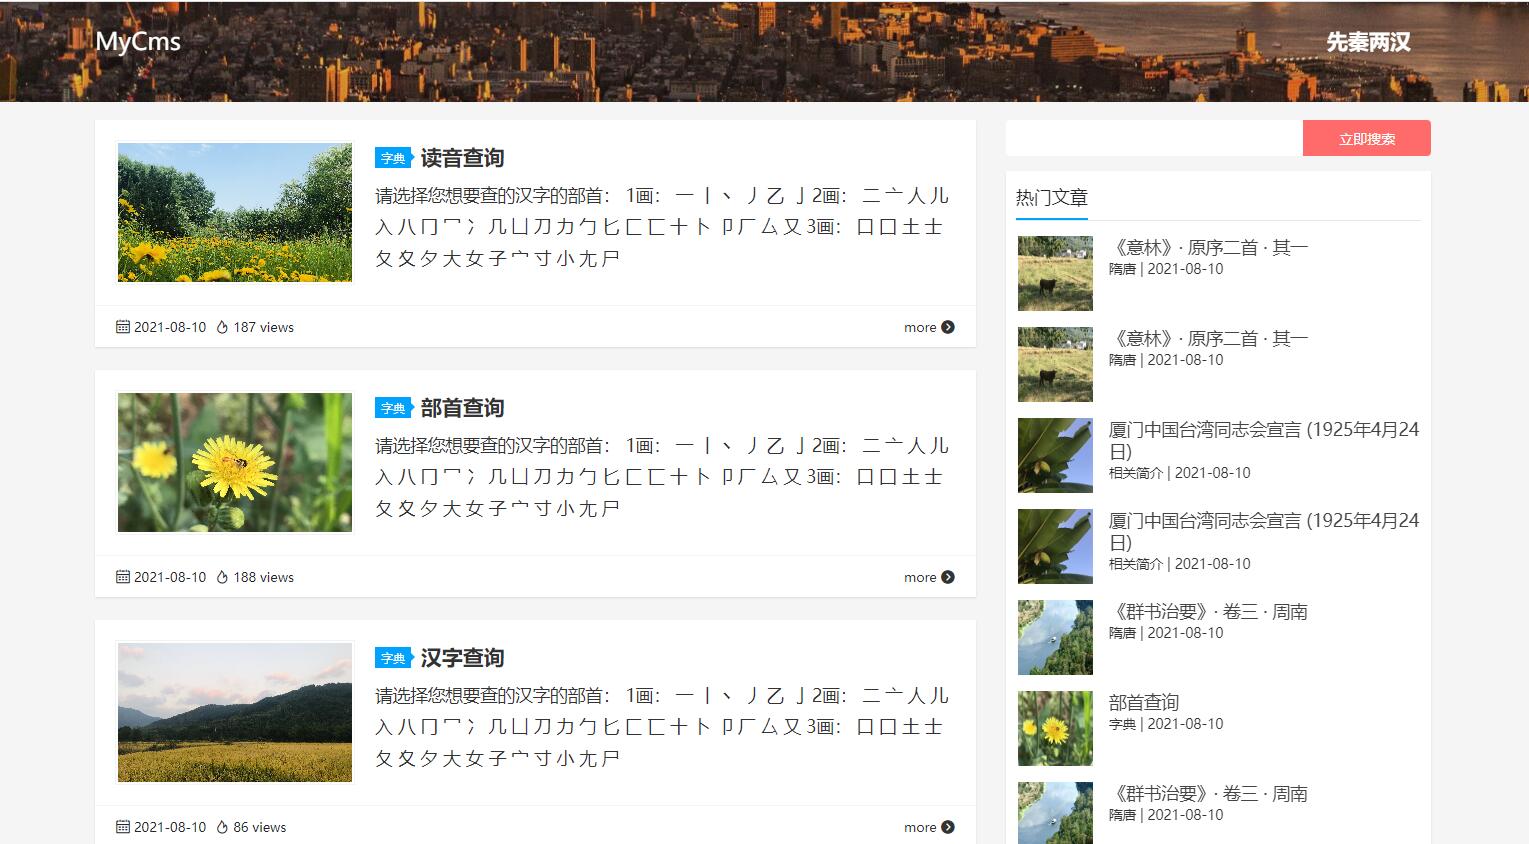Click into the search input field
This screenshot has width=1529, height=844.
pyautogui.click(x=1154, y=138)
